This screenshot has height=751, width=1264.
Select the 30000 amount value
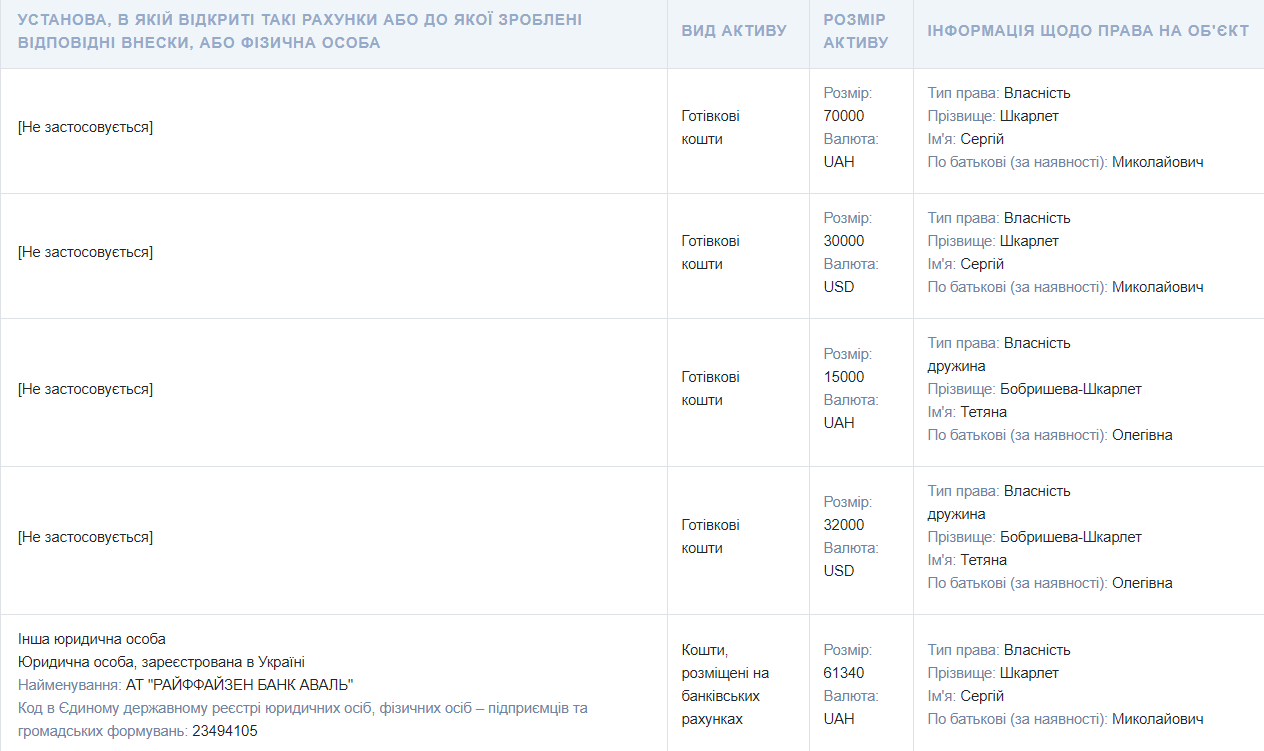click(x=844, y=241)
